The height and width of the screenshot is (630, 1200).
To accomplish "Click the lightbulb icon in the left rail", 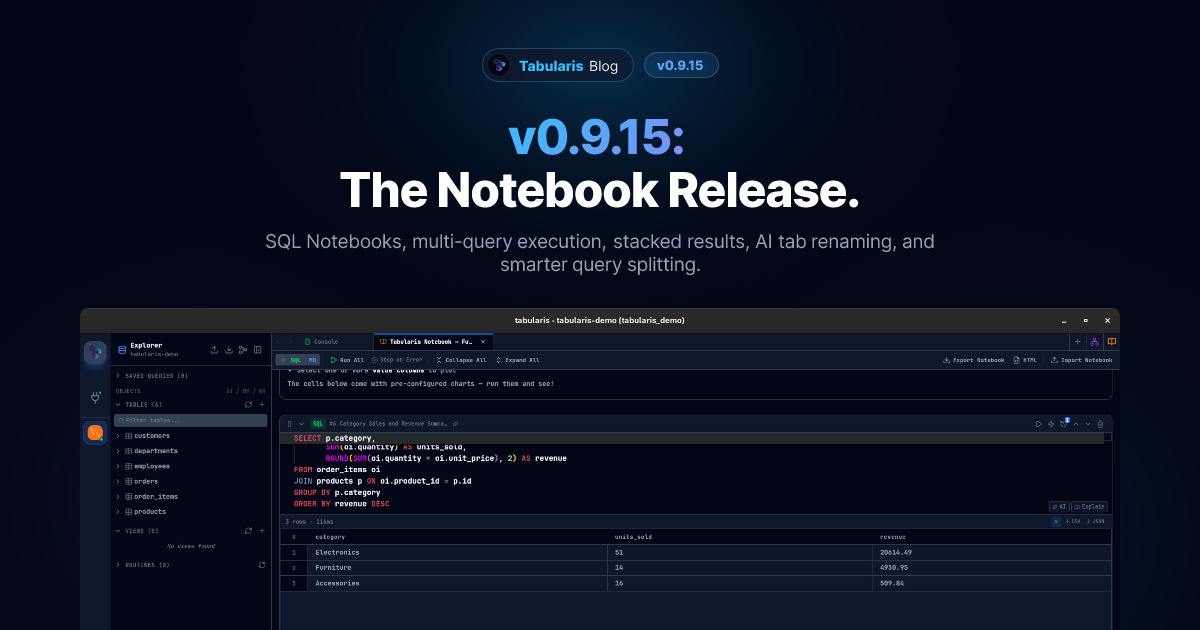I will click(95, 397).
